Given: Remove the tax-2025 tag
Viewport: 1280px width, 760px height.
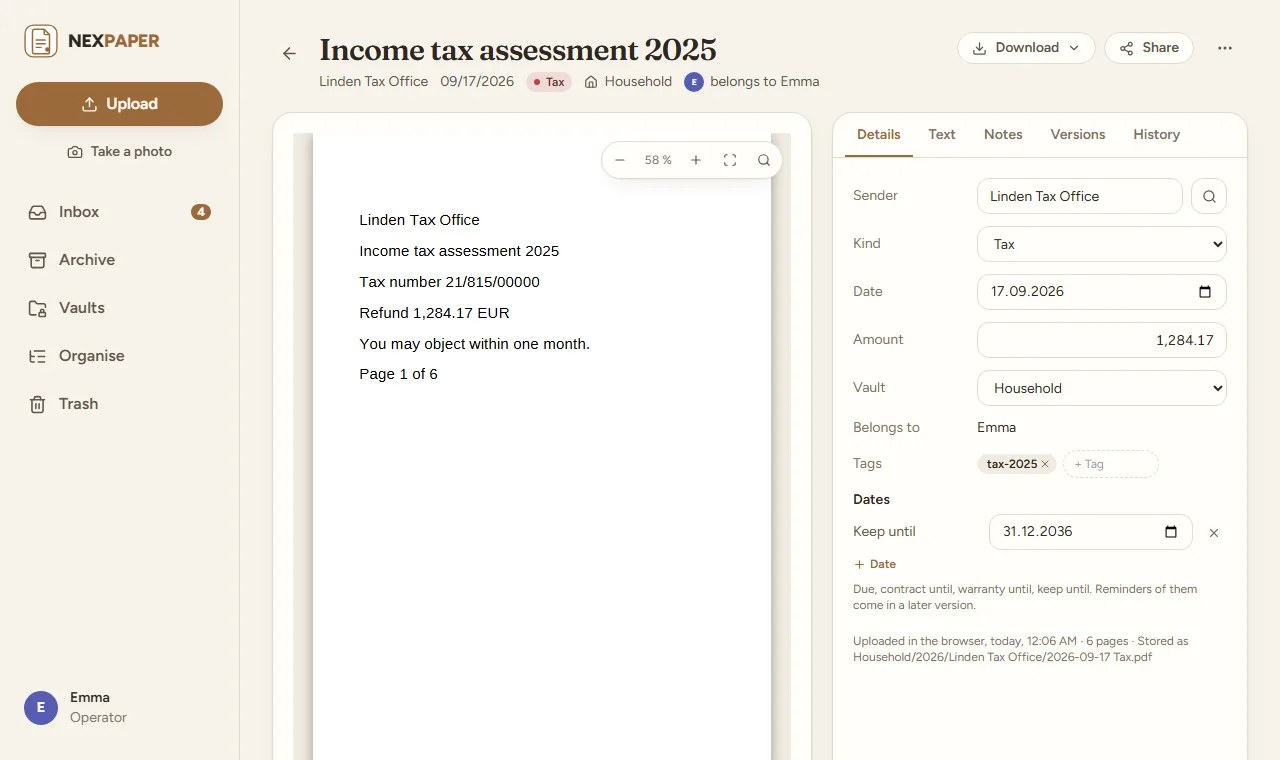Looking at the screenshot, I should pyautogui.click(x=1045, y=464).
